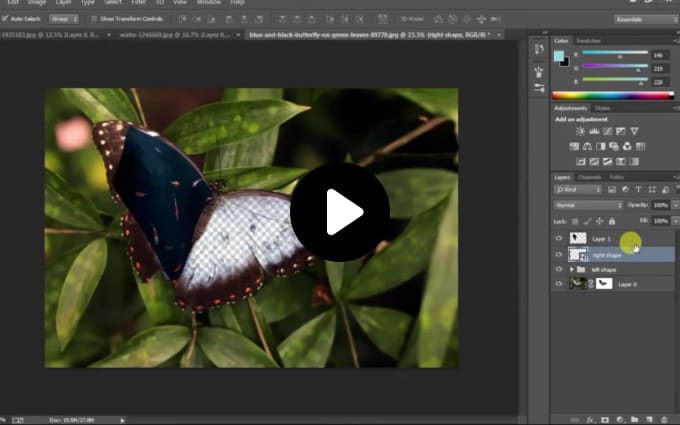
Task: Filter layers by pixel layers icon
Action: pyautogui.click(x=611, y=190)
